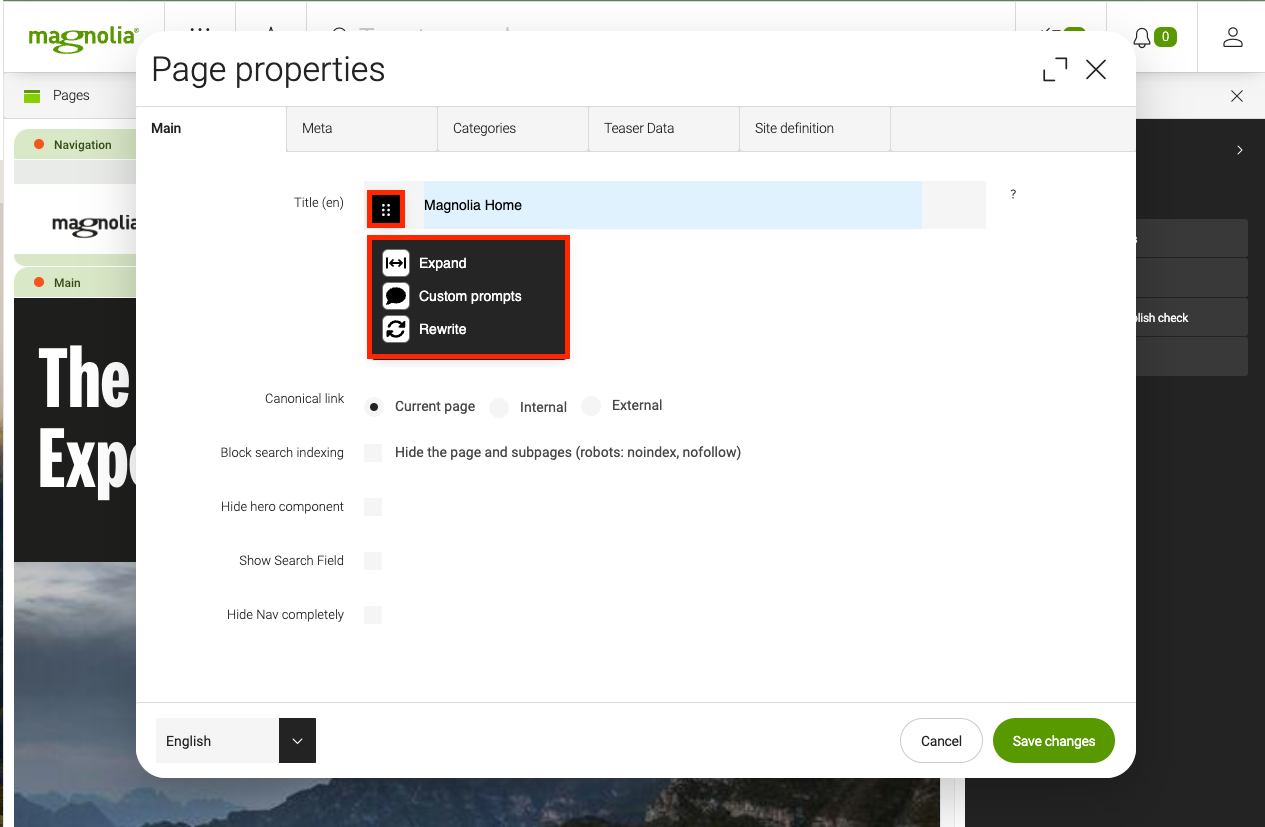Switch to the Main tab
The height and width of the screenshot is (827, 1265).
click(x=211, y=129)
